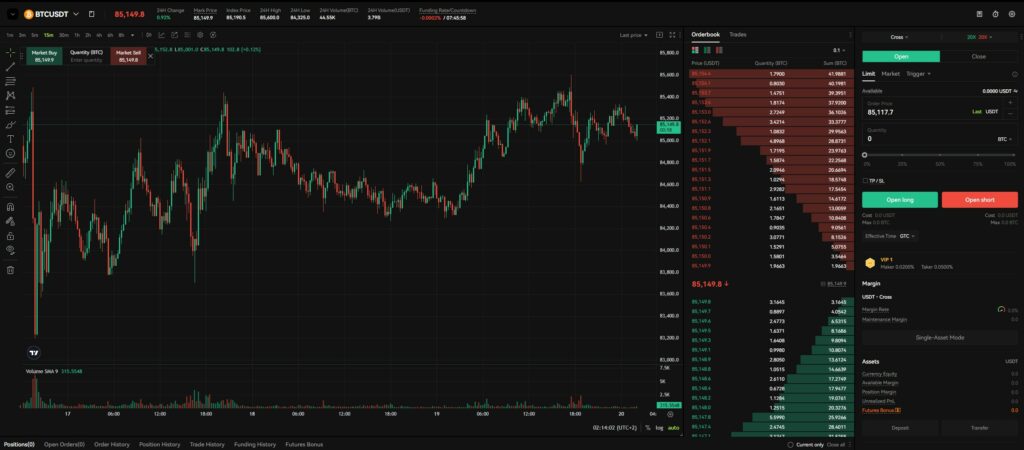Lock all drawing tools
The image size is (1024, 450).
pos(10,235)
